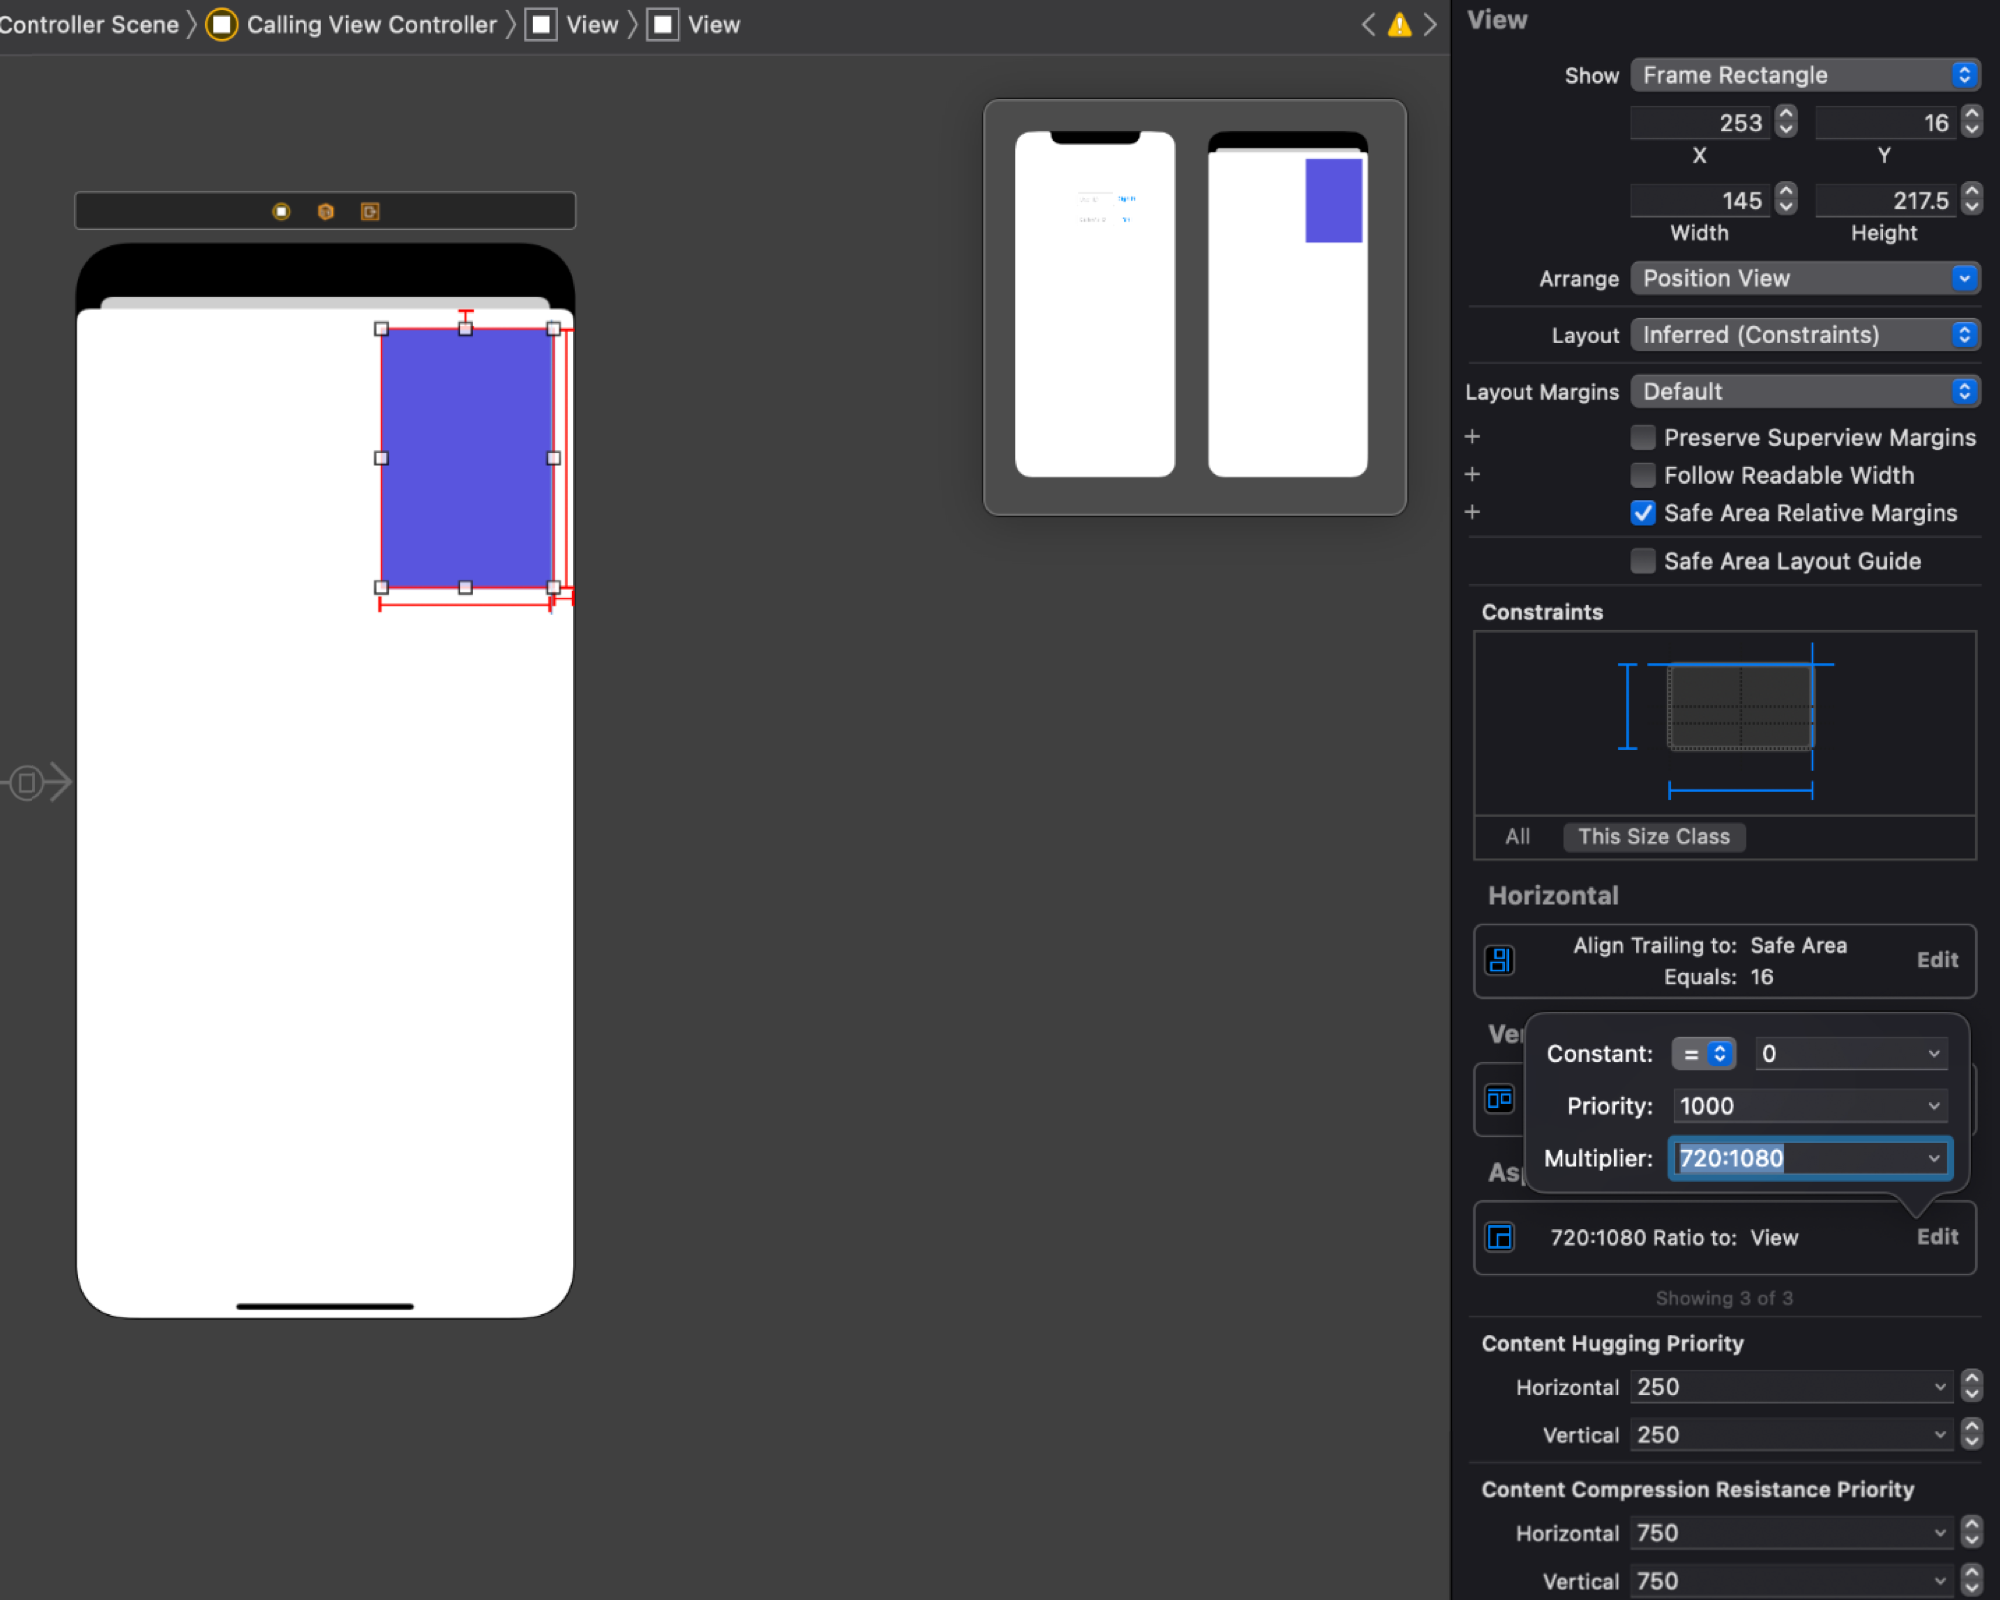This screenshot has height=1600, width=2000.
Task: Click the first View breadcrumb item
Action: click(x=573, y=24)
